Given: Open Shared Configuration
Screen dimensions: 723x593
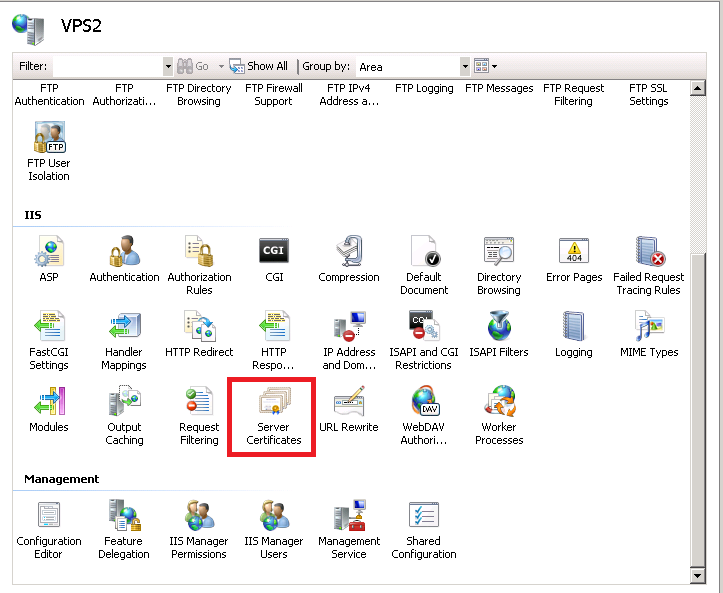Looking at the screenshot, I should click(424, 529).
